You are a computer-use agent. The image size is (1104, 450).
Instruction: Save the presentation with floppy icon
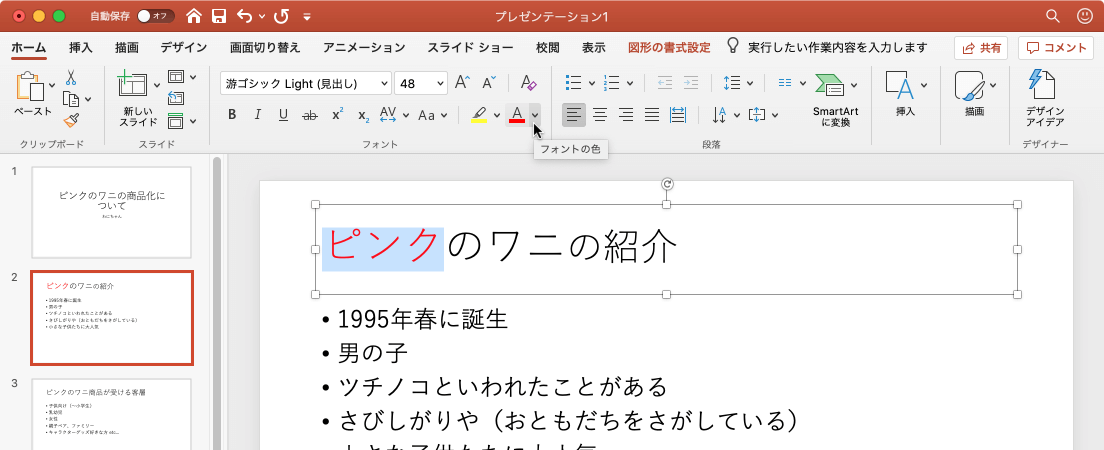click(x=219, y=15)
